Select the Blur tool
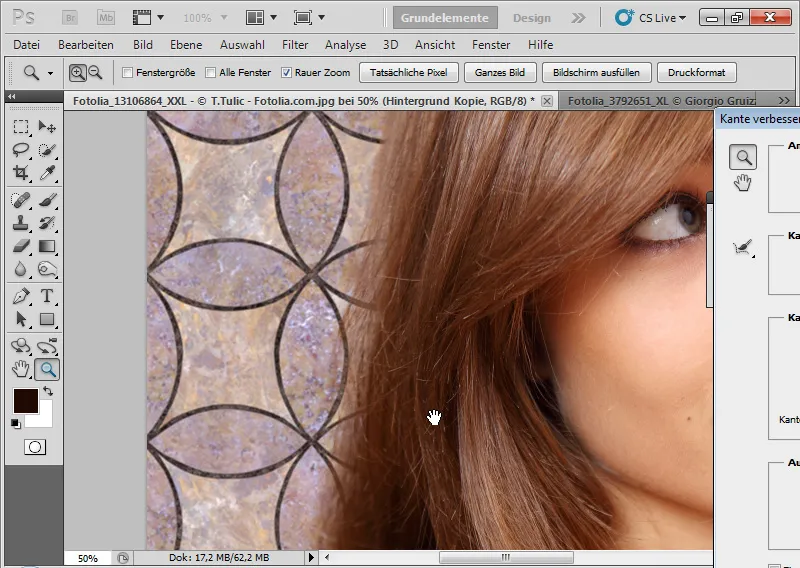Image resolution: width=800 pixels, height=568 pixels. 20,269
